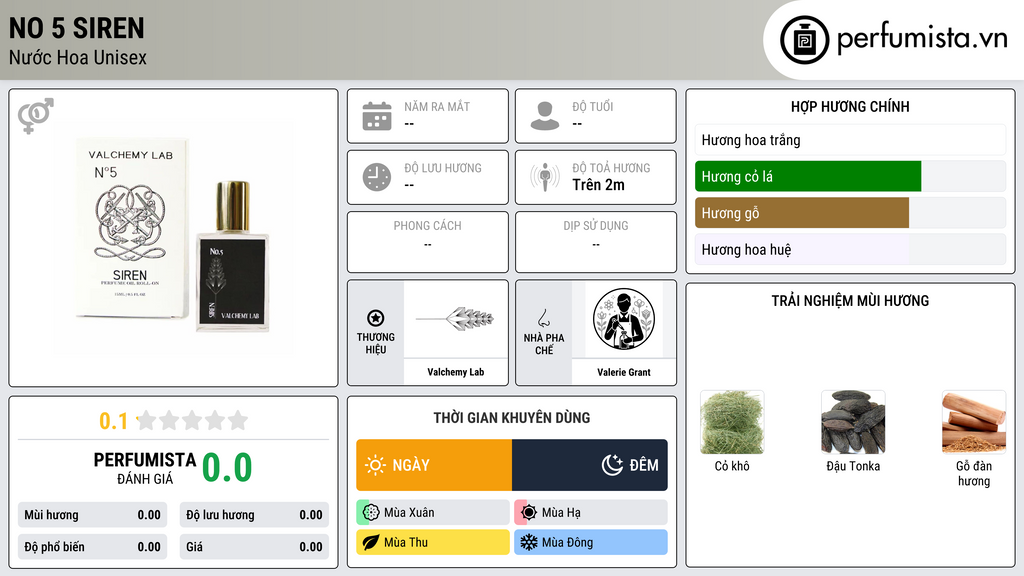Click the sun icon for Mùa Hạ
This screenshot has width=1024, height=576.
pyautogui.click(x=529, y=513)
